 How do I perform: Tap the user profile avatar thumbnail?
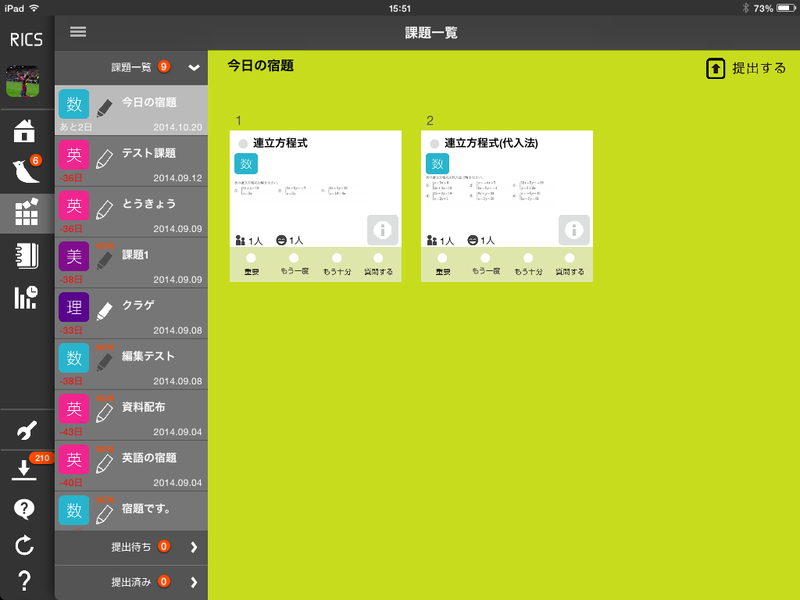[x=27, y=82]
